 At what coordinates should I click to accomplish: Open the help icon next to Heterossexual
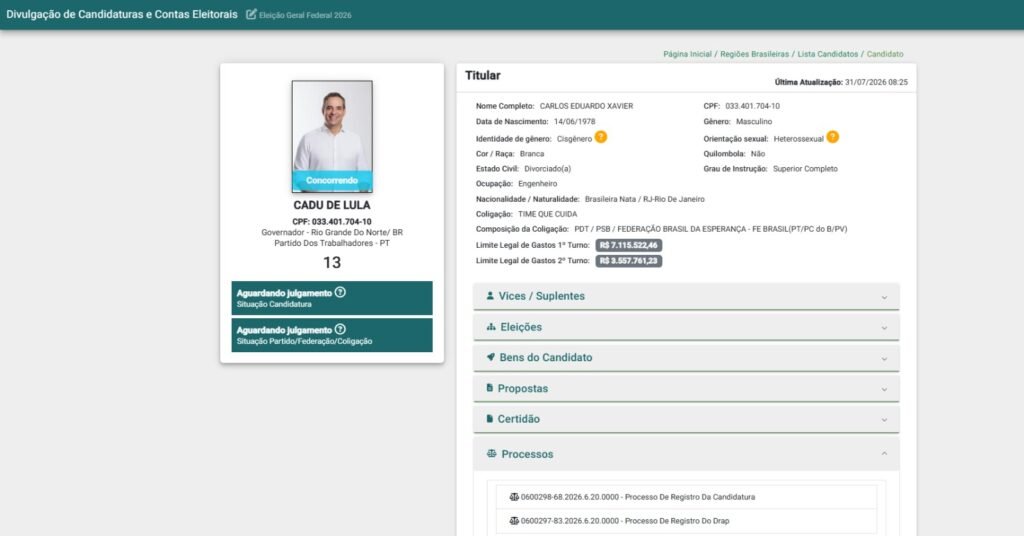click(x=833, y=137)
